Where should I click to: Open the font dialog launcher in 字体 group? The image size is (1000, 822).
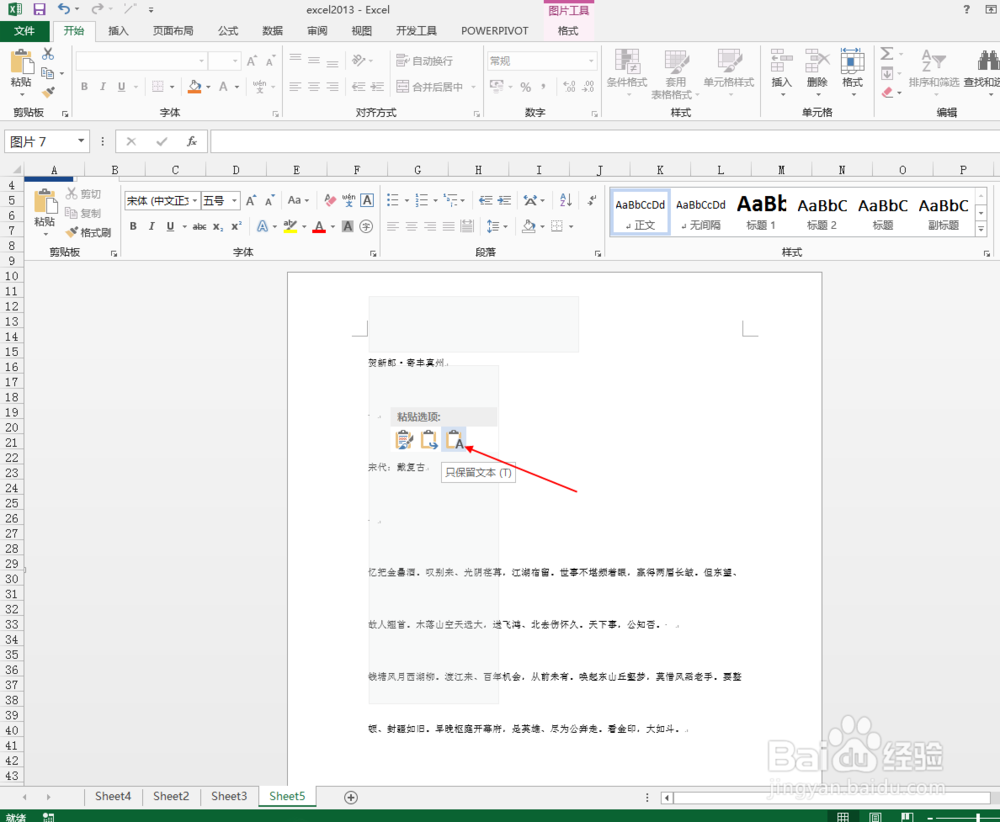(x=276, y=114)
